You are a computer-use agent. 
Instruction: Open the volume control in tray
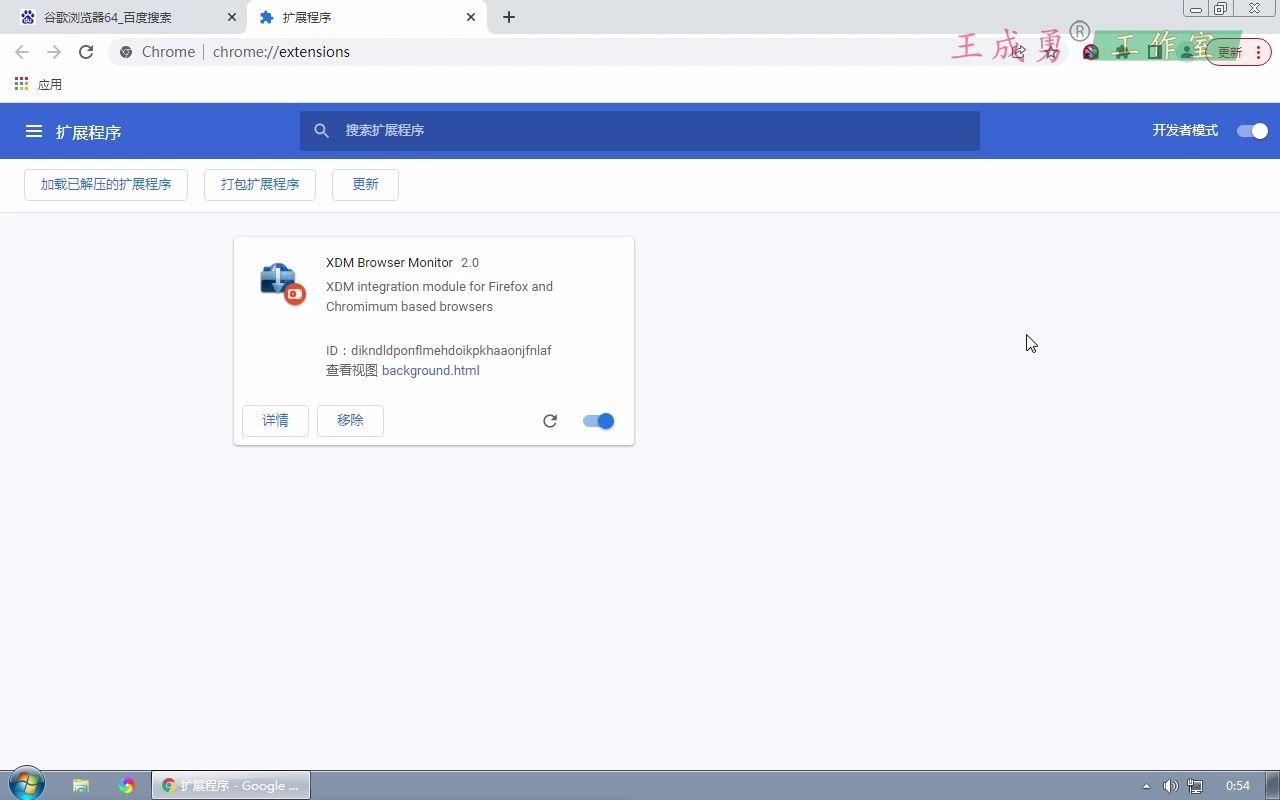point(1170,786)
